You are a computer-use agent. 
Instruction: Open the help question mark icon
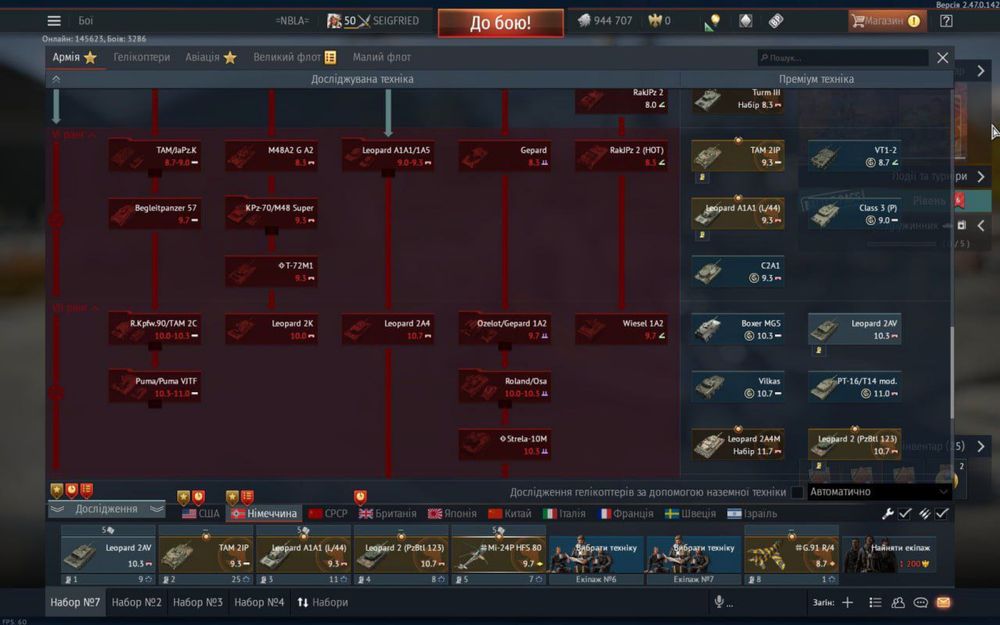click(x=946, y=21)
